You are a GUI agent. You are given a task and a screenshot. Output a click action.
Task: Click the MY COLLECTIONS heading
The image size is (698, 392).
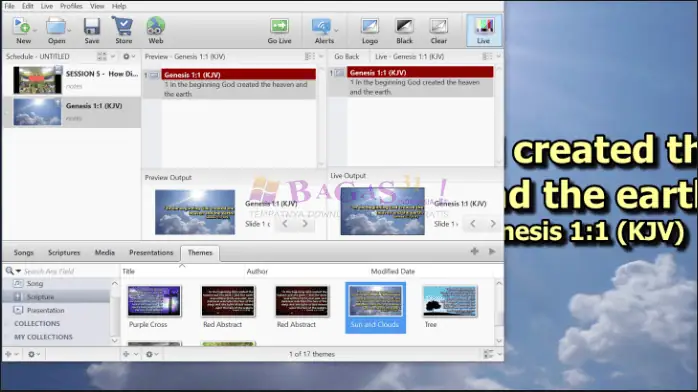pos(43,337)
